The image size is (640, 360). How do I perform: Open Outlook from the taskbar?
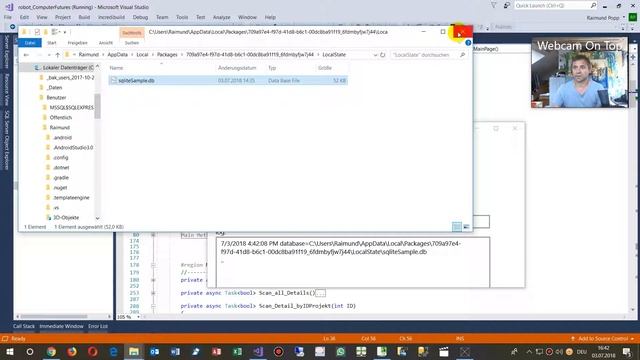pyautogui.click(x=154, y=351)
